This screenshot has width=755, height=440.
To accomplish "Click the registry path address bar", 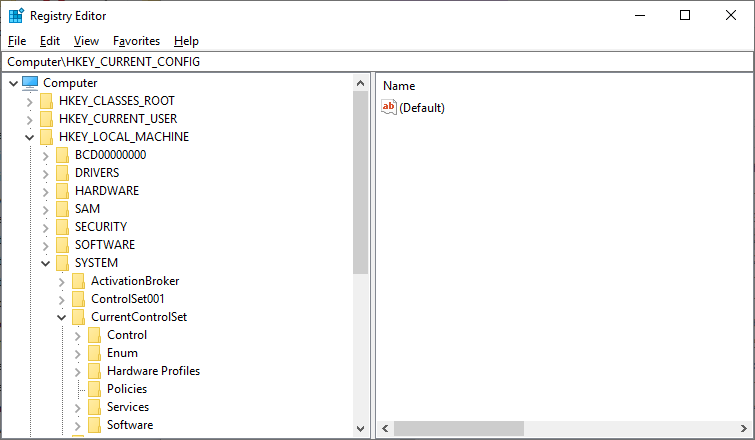I will 377,62.
